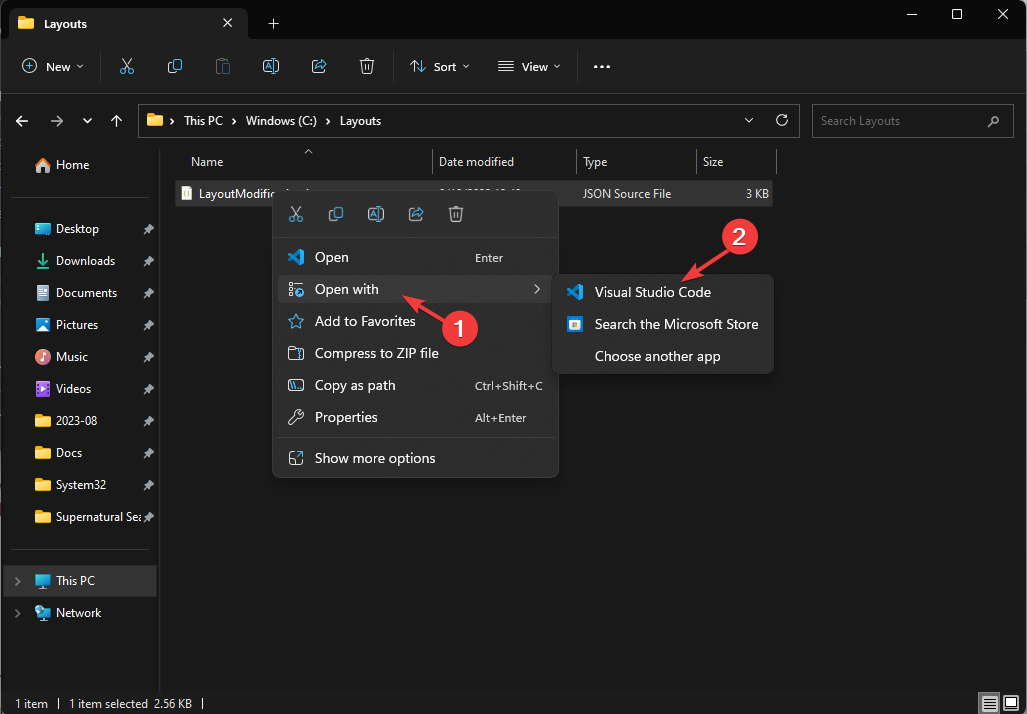Open the Downloads folder in sidebar

85,261
